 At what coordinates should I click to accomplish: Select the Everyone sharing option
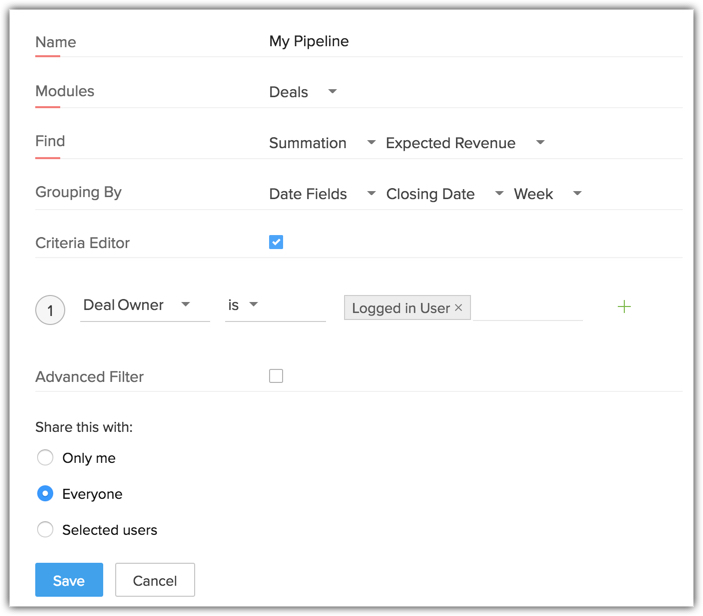(45, 494)
